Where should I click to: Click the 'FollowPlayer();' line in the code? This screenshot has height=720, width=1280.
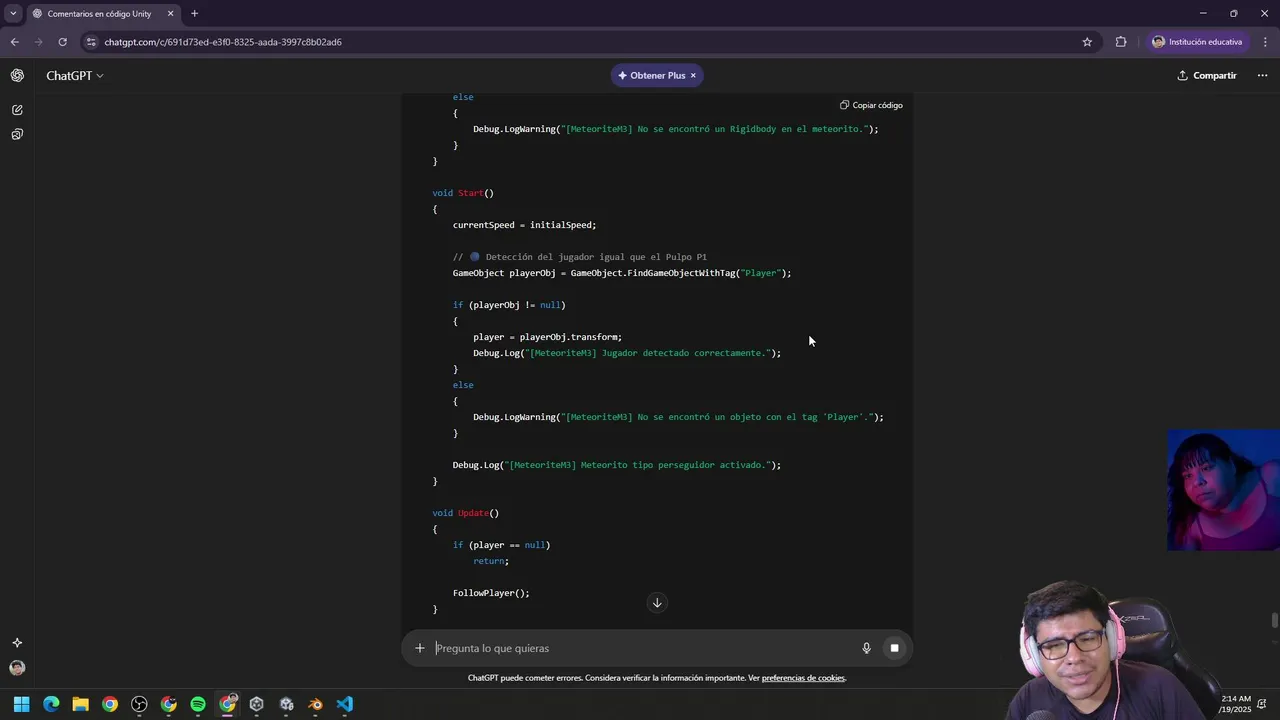[x=491, y=593]
